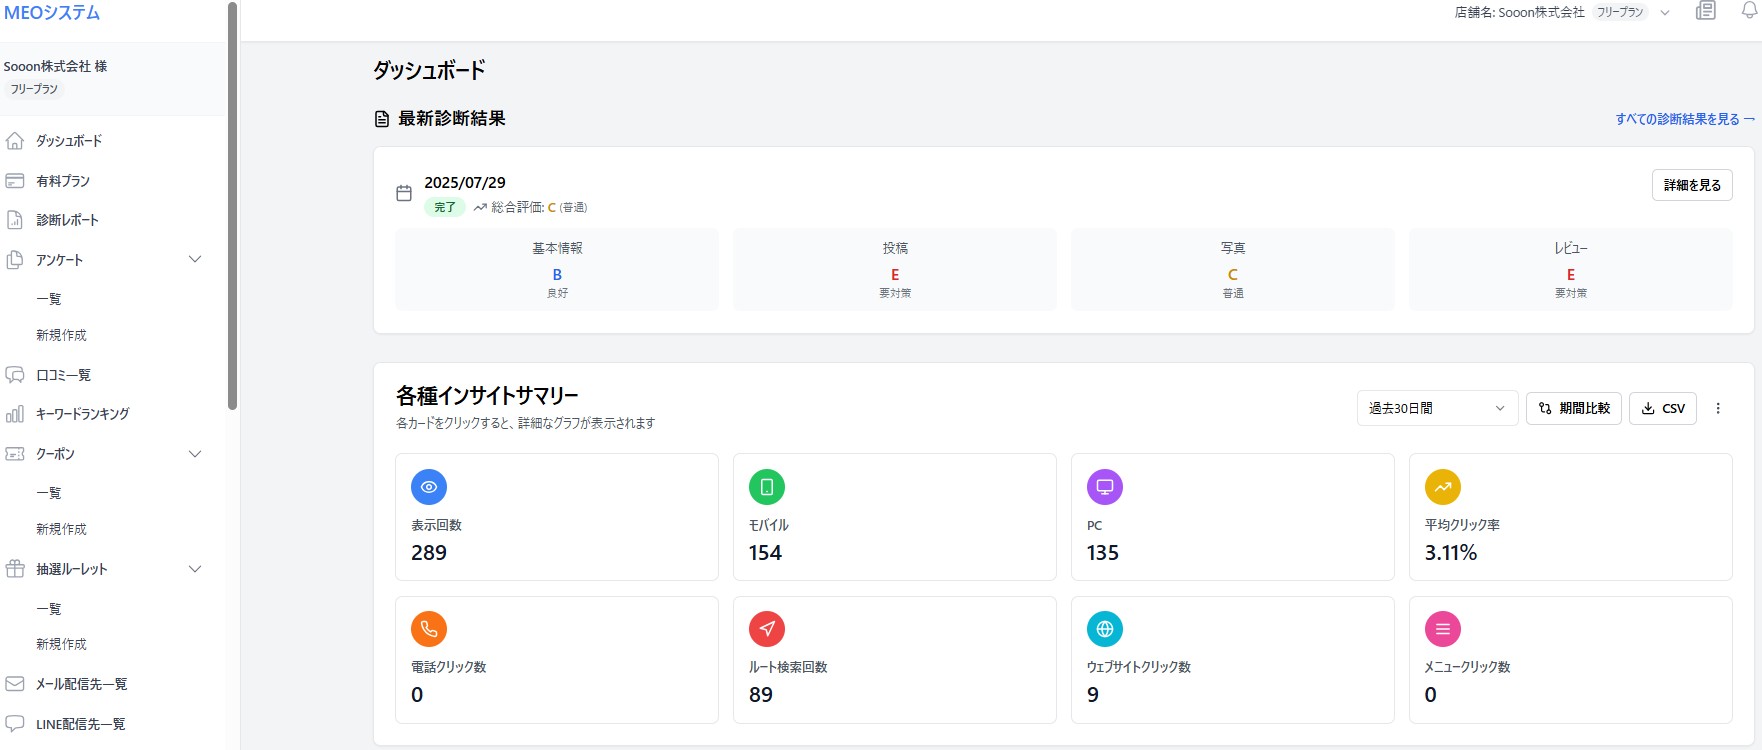The height and width of the screenshot is (750, 1762).
Task: Click the yellow trend icon for 平均クリック率
Action: pos(1443,487)
